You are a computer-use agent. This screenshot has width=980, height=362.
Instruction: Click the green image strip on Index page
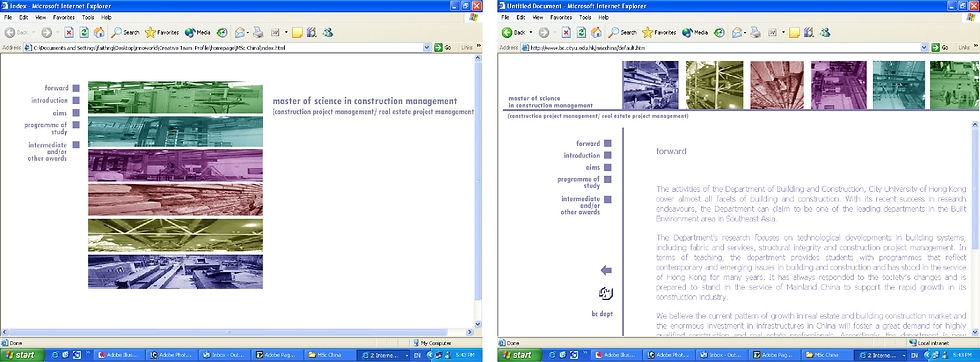pos(175,98)
